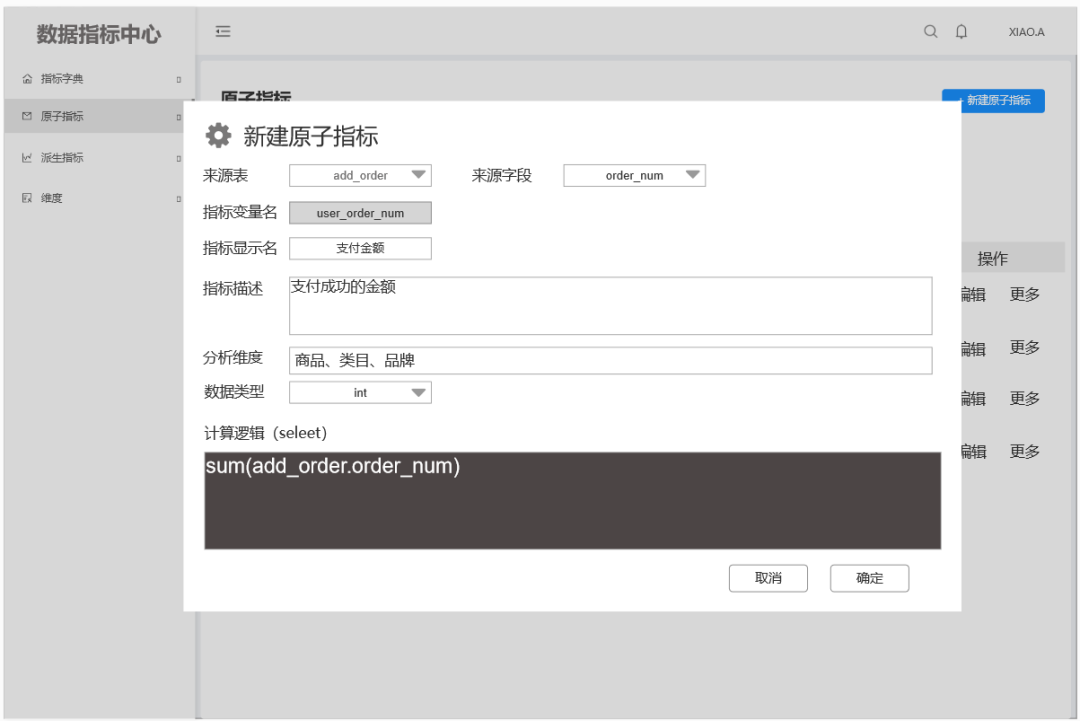Click the 维度 icon in the sidebar
Viewport: 1080px width, 721px height.
[25, 197]
